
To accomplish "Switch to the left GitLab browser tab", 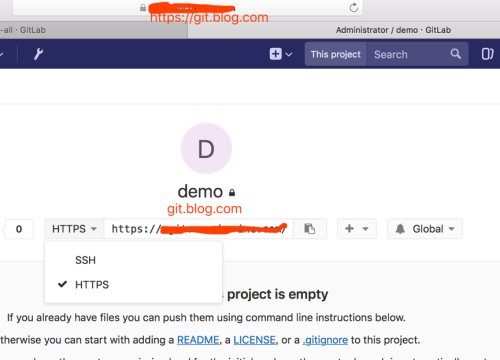I will (93, 30).
